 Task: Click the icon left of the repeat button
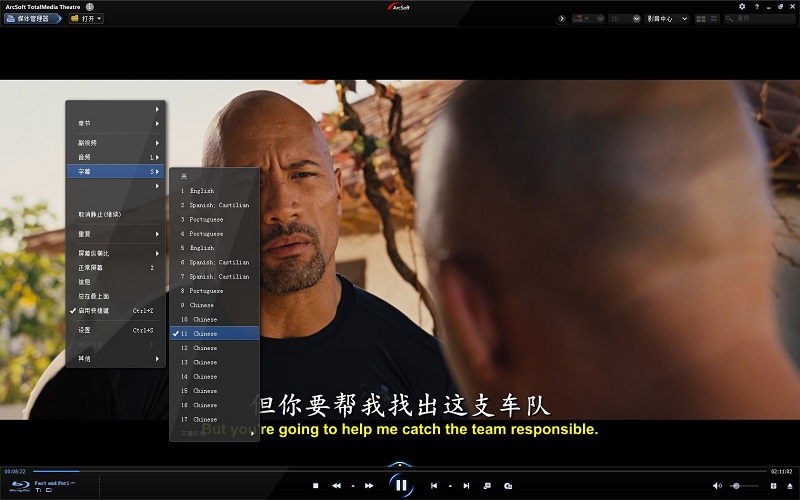487,486
